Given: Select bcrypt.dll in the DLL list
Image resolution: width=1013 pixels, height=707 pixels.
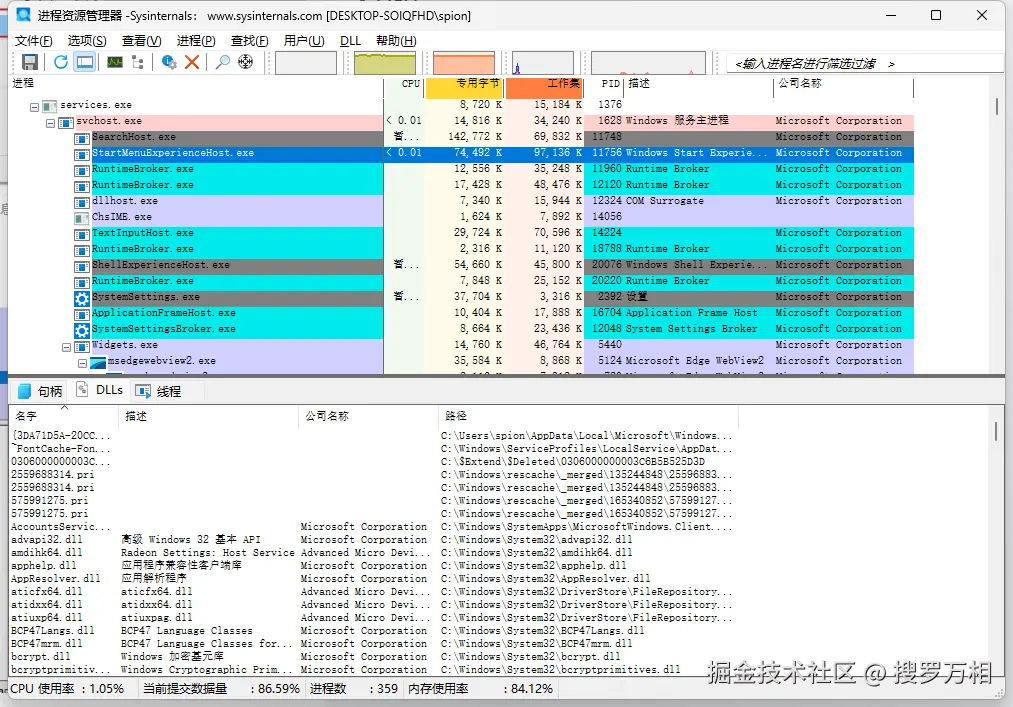Looking at the screenshot, I should pyautogui.click(x=373, y=657).
